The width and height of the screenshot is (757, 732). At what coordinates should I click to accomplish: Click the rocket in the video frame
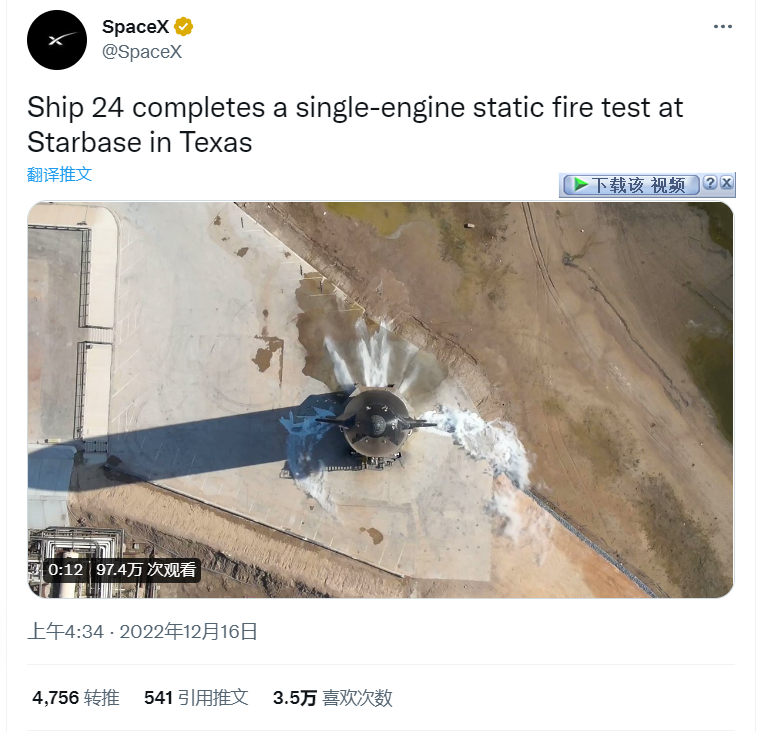(x=377, y=424)
